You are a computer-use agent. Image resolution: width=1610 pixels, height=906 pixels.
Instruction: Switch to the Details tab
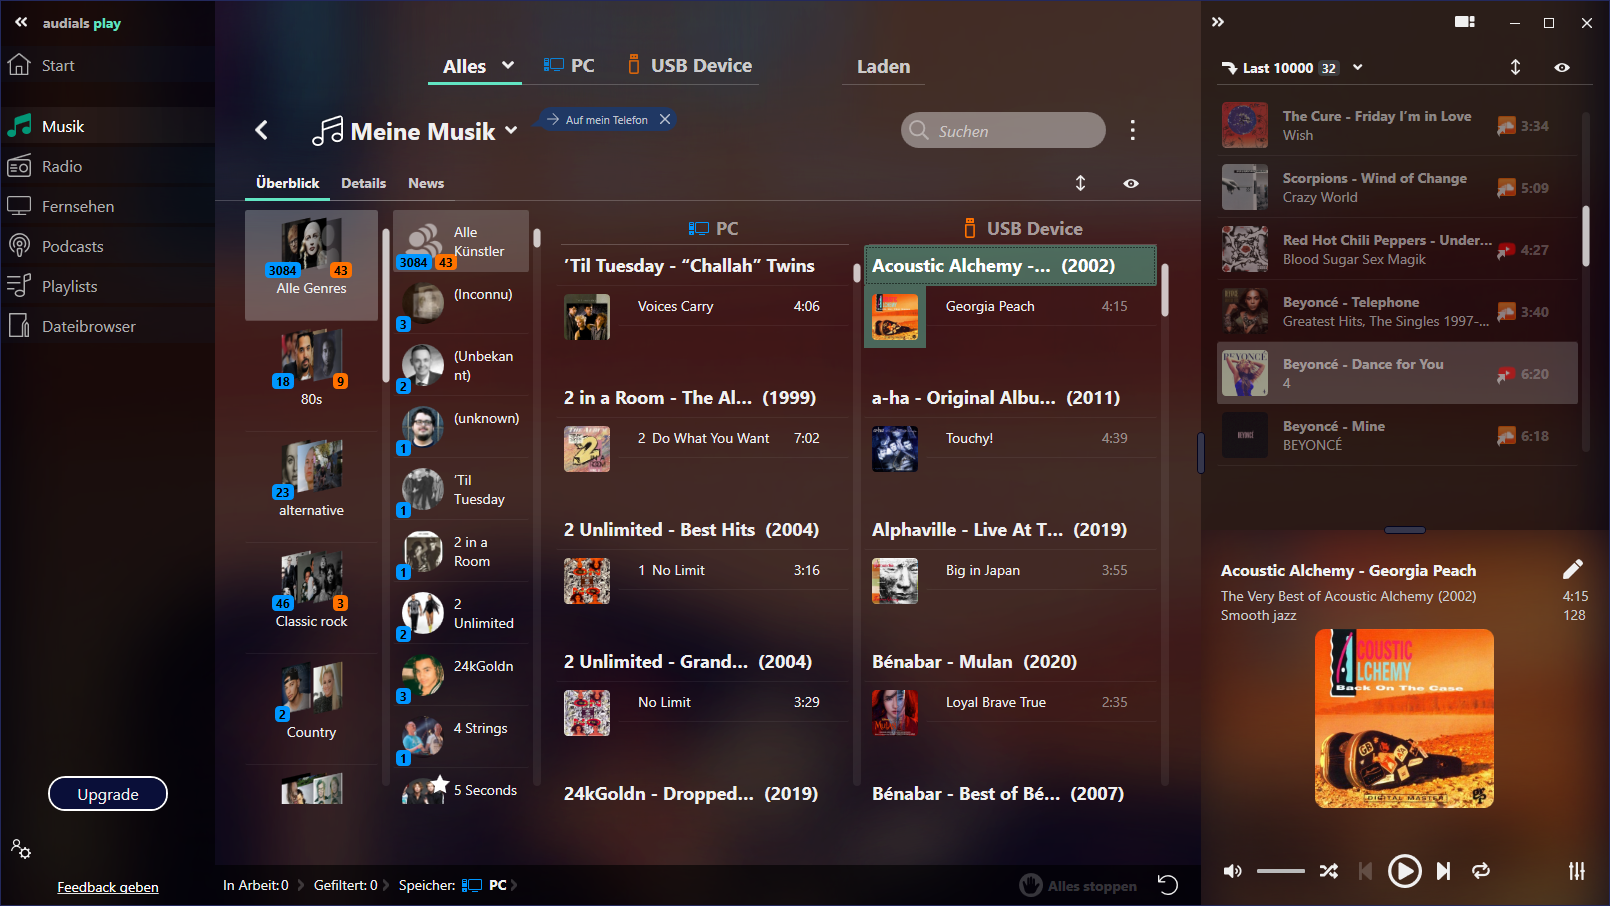[363, 183]
